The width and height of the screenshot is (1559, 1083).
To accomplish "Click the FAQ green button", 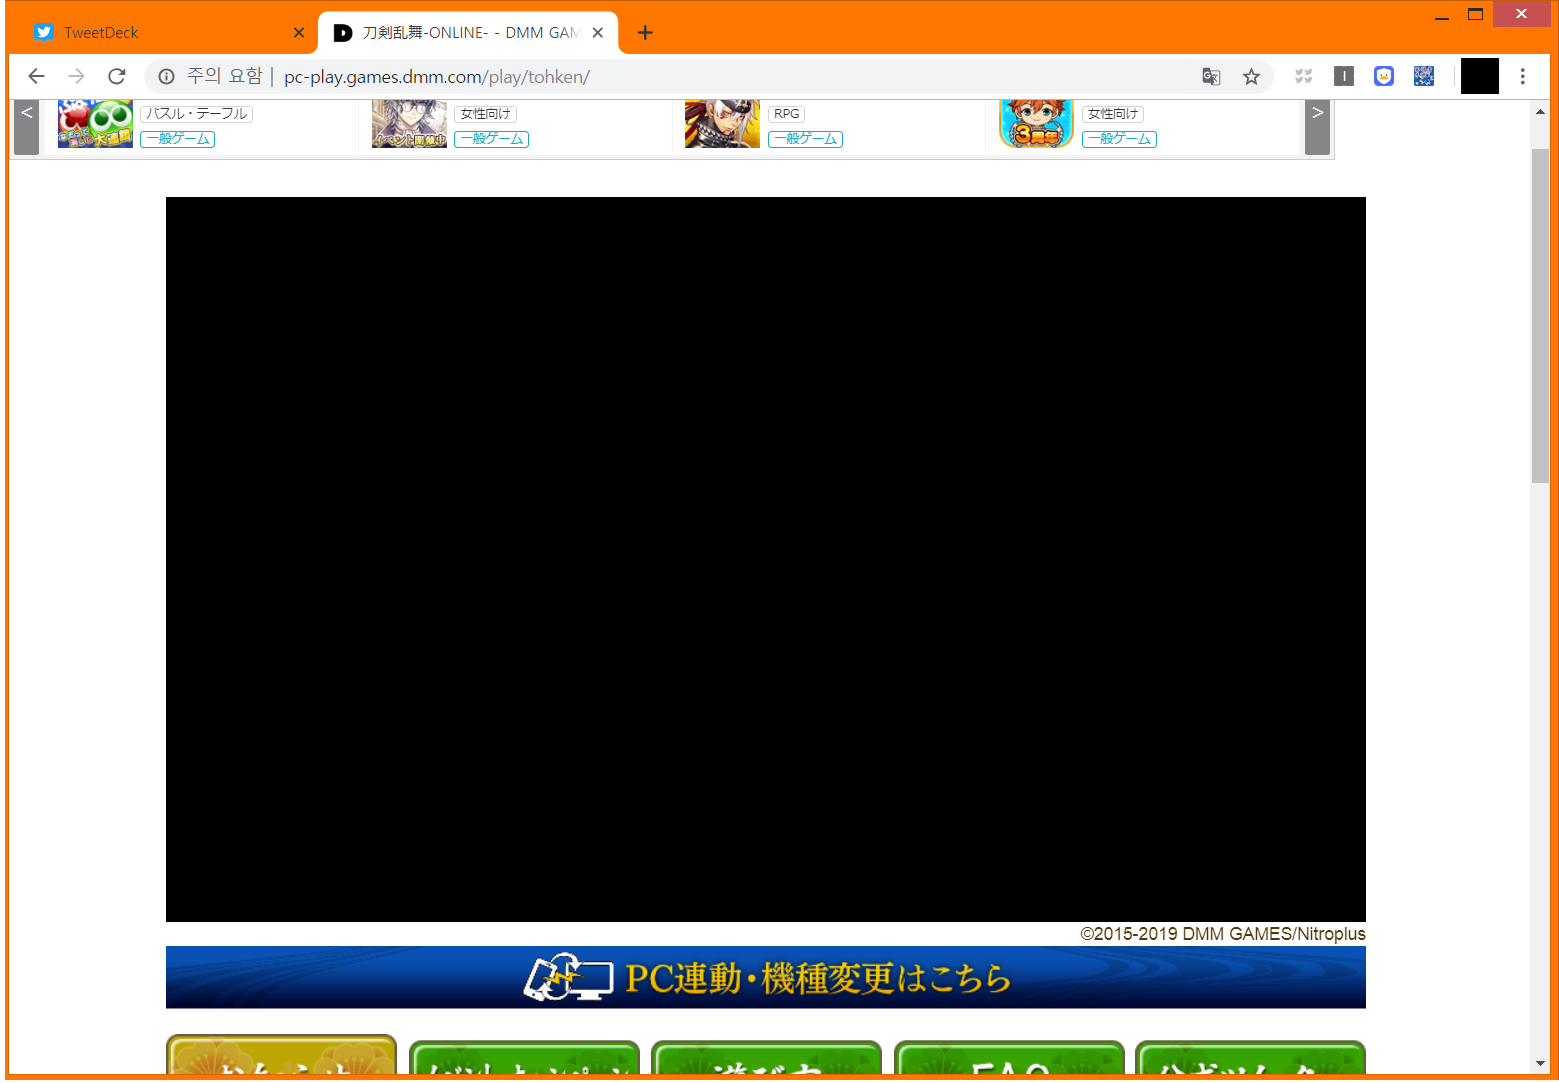I will point(1009,1060).
